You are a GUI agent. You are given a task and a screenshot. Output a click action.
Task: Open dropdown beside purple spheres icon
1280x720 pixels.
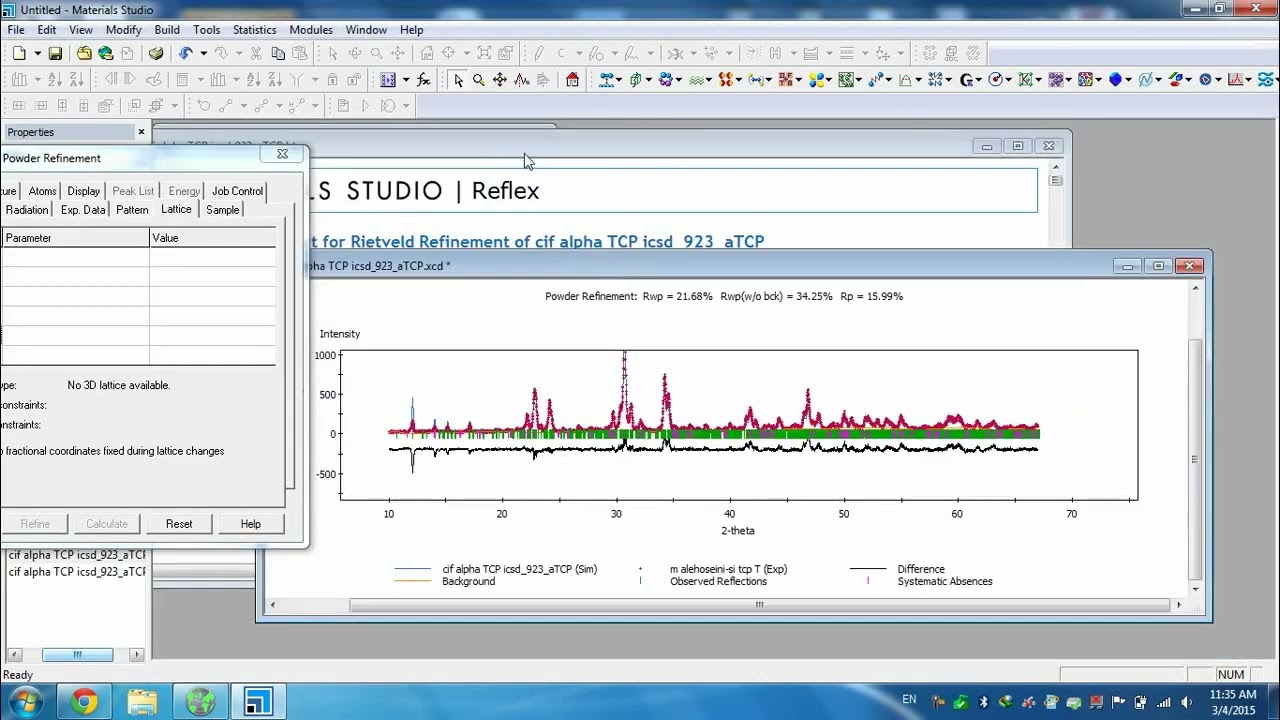coord(679,80)
